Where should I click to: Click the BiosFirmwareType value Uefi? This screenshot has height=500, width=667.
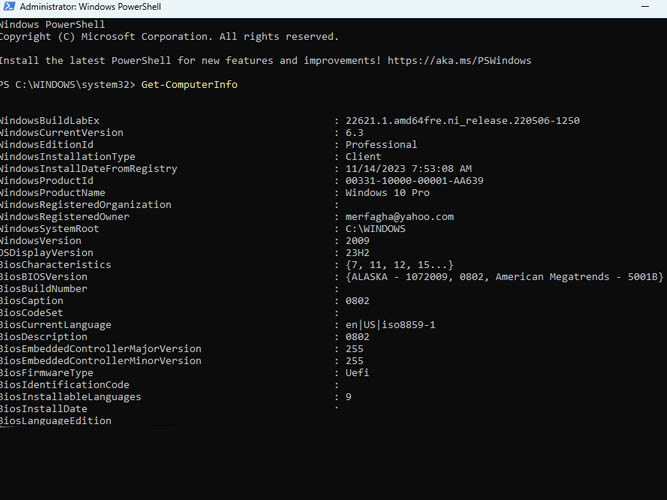358,373
